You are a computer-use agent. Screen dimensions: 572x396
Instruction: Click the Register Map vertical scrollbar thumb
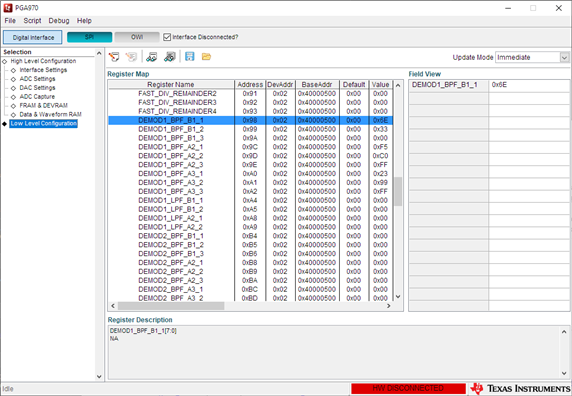398,191
